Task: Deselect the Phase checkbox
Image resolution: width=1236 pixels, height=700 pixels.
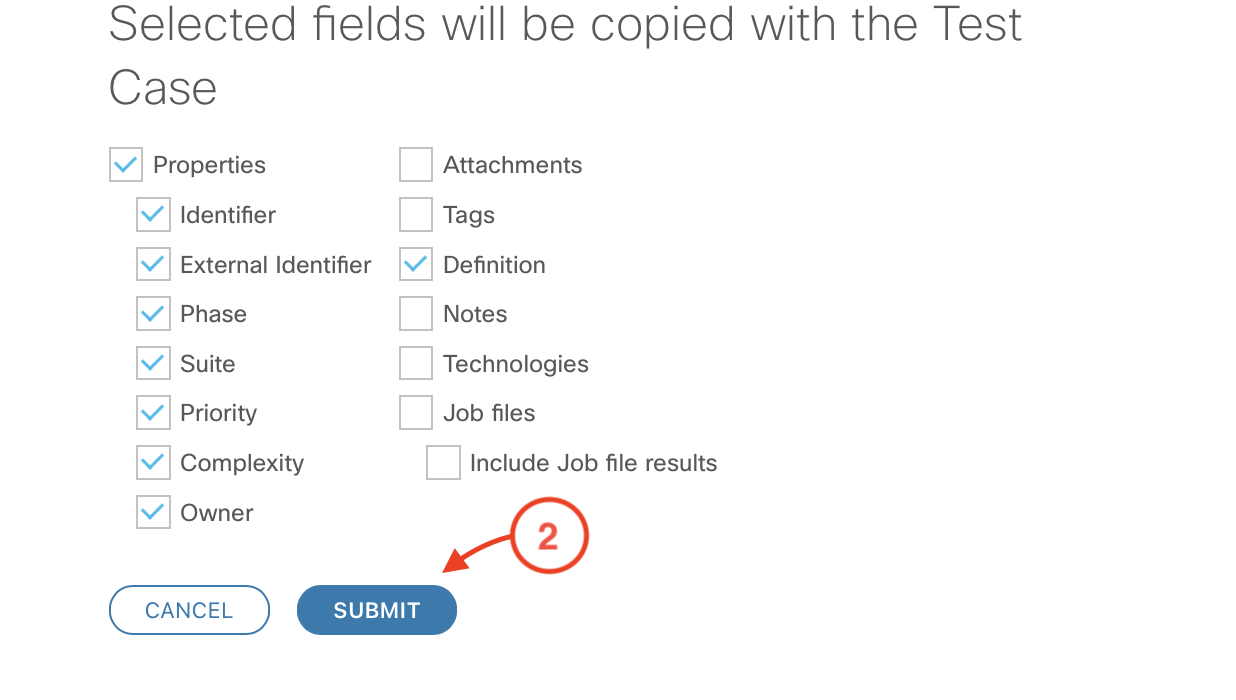Action: coord(153,314)
